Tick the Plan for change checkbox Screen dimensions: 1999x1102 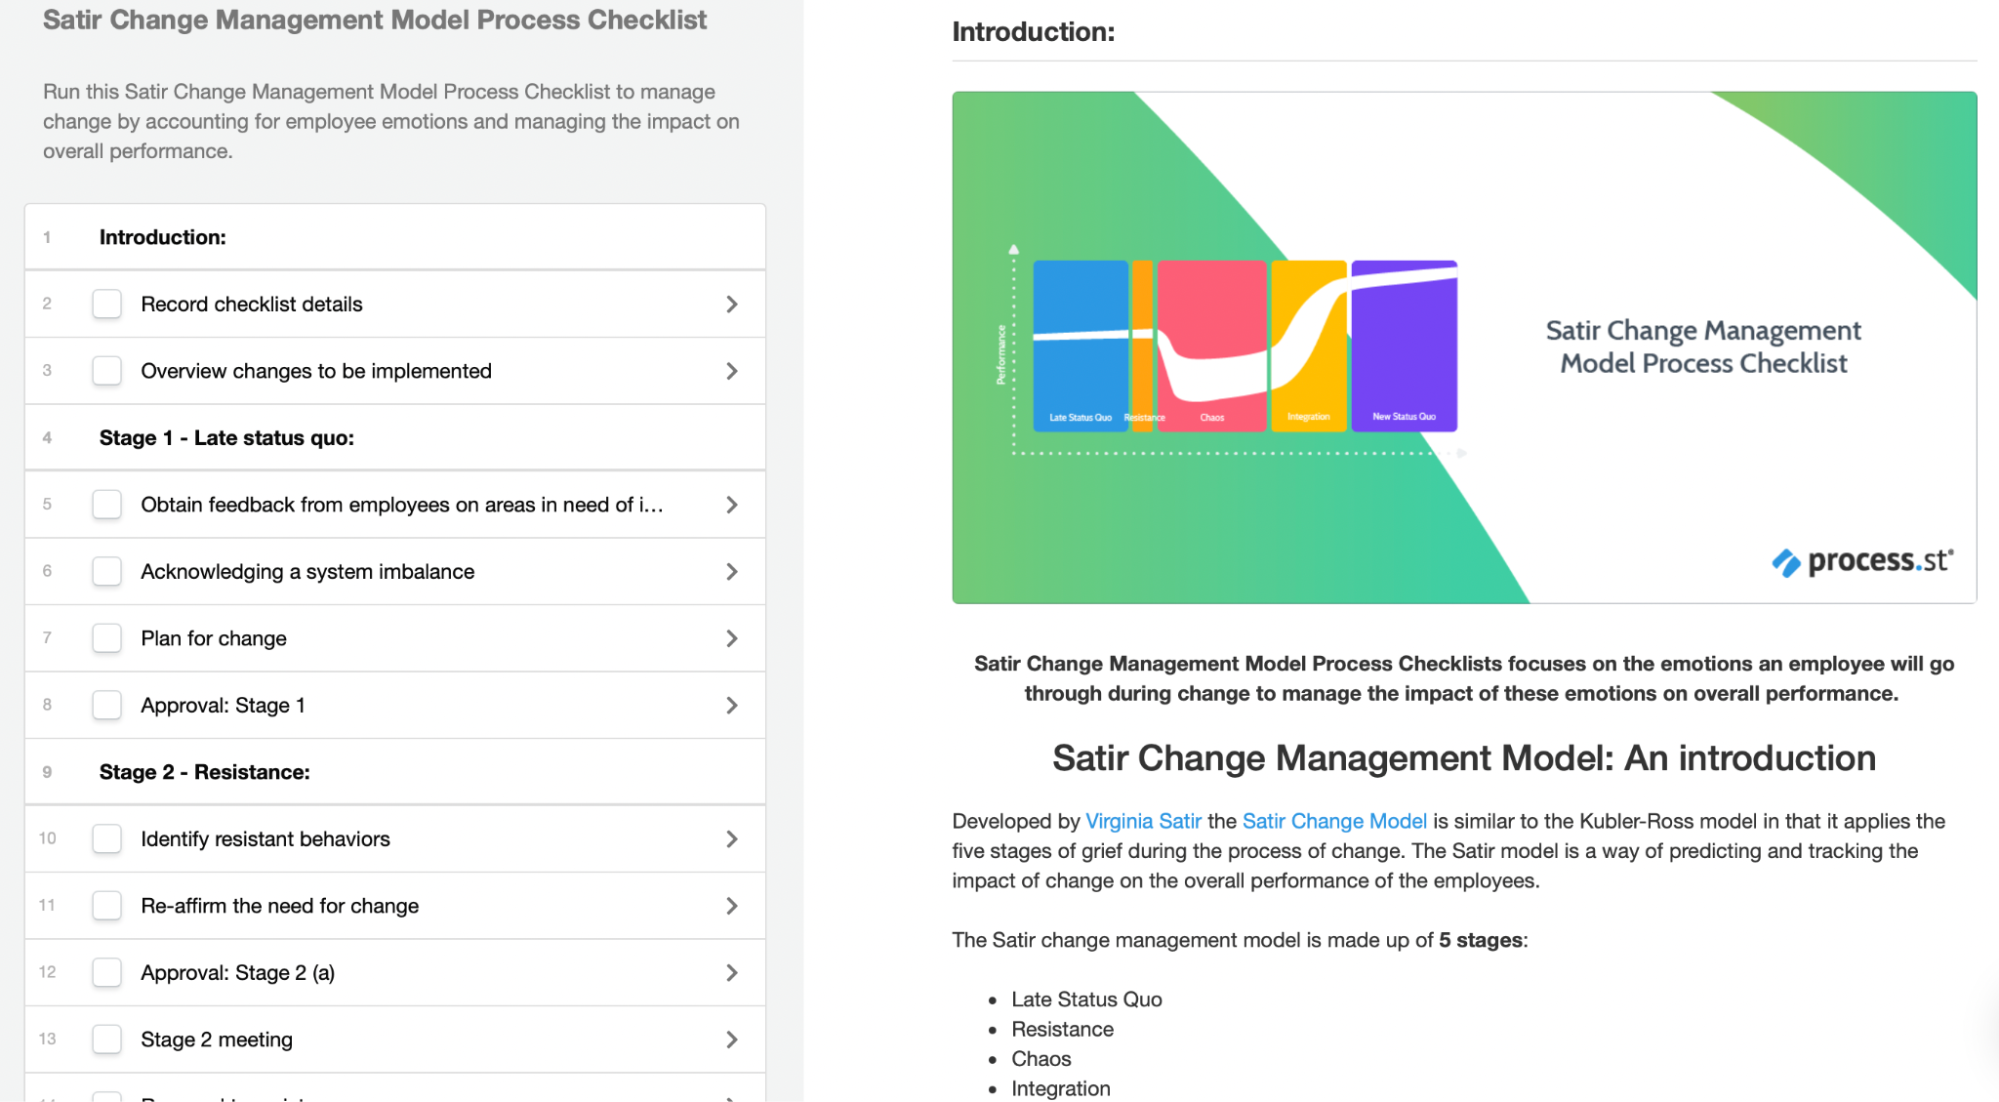(x=107, y=638)
